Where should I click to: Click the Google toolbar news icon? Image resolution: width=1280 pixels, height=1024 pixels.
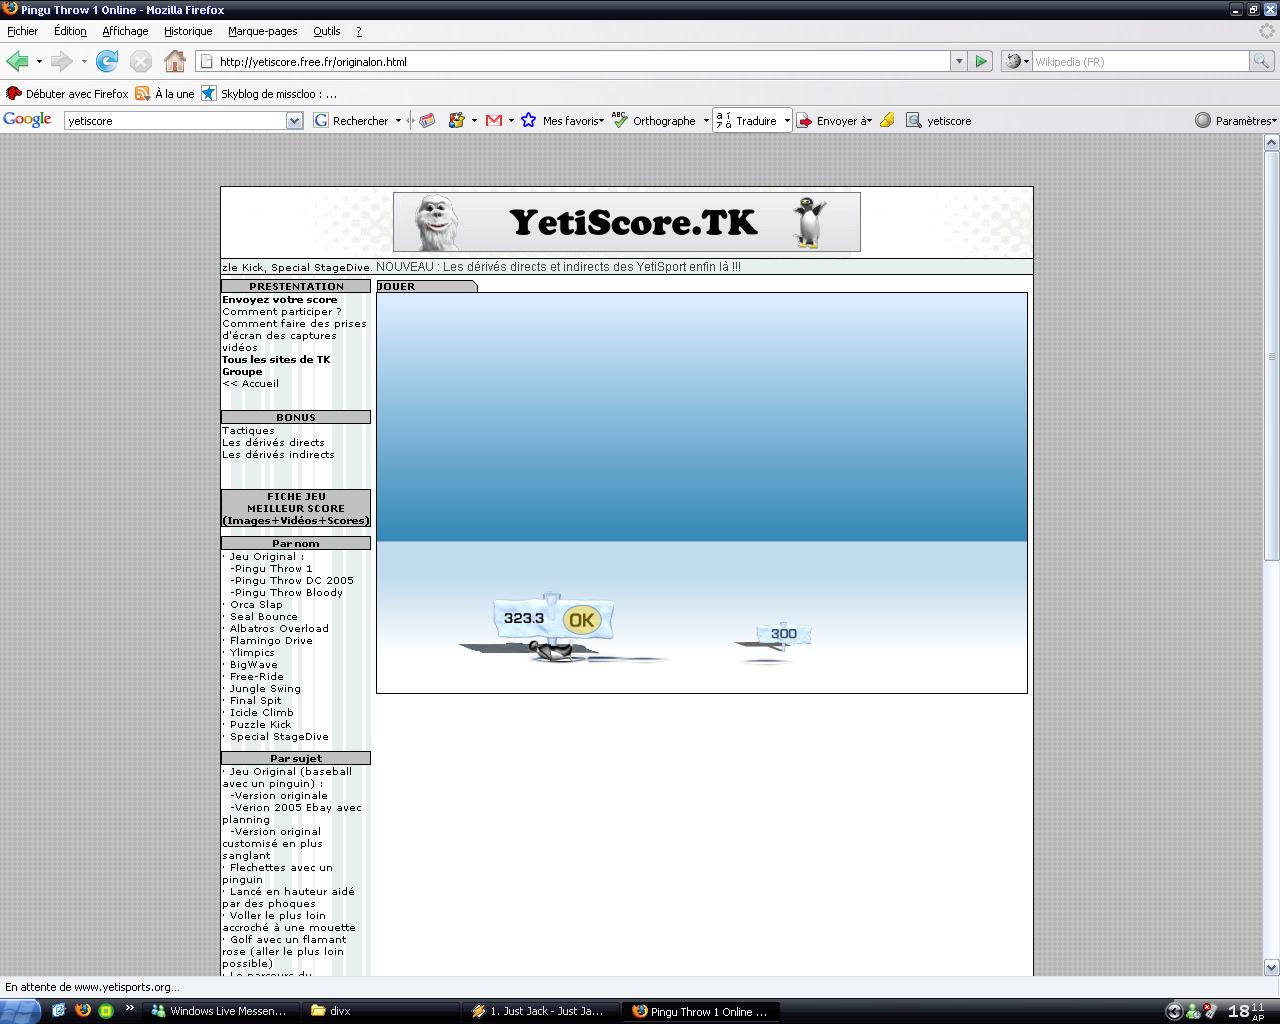427,120
